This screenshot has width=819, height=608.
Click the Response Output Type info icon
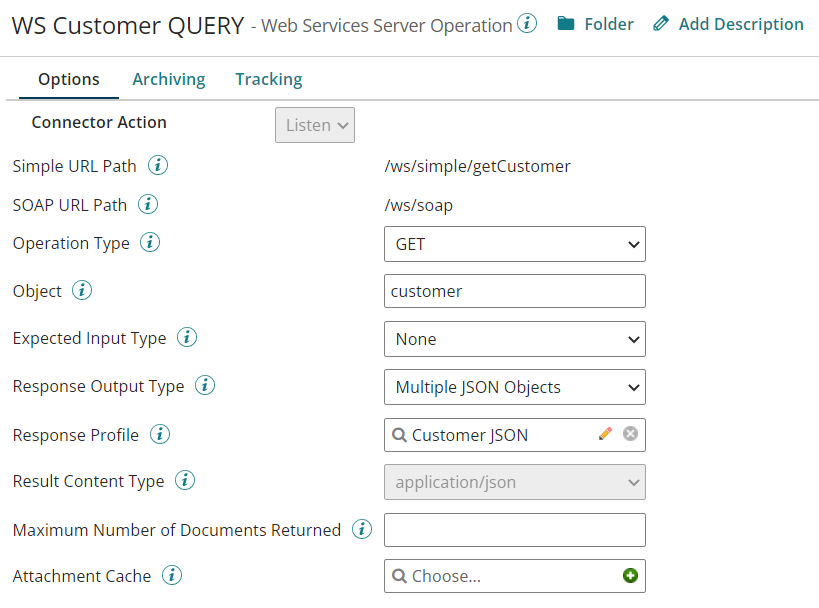pyautogui.click(x=205, y=387)
